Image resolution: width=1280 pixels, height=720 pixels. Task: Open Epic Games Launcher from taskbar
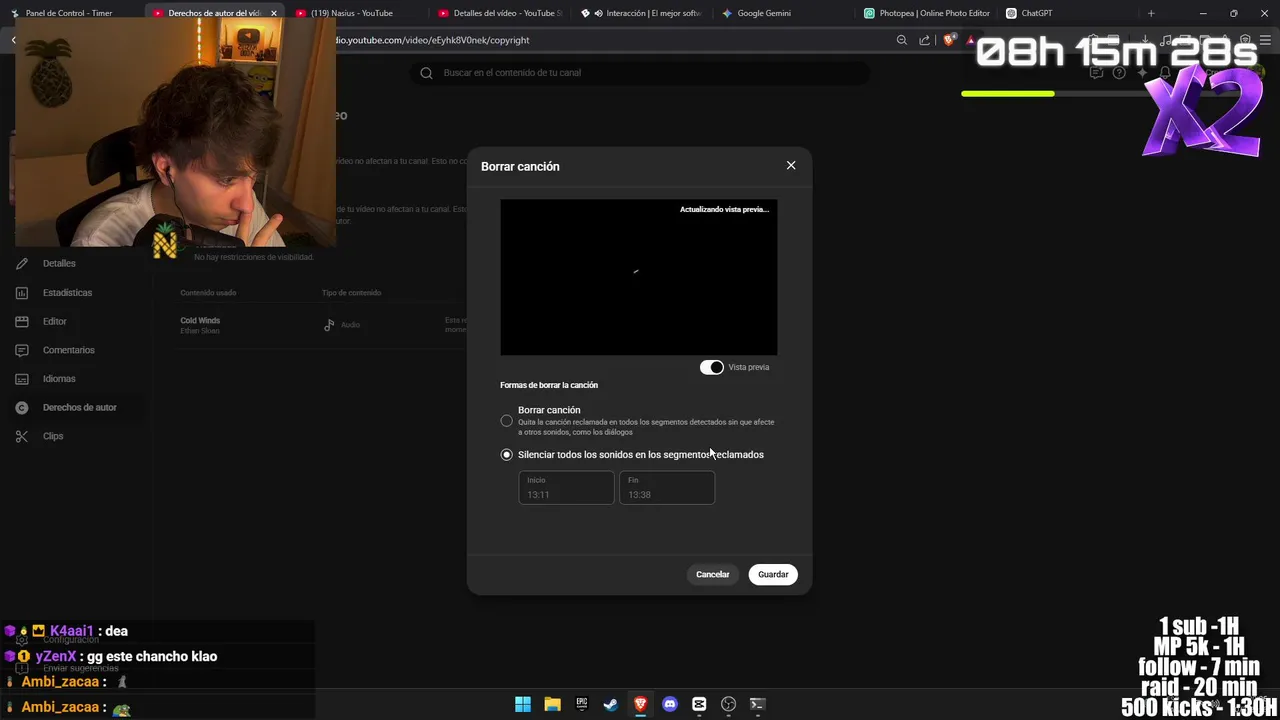[582, 704]
